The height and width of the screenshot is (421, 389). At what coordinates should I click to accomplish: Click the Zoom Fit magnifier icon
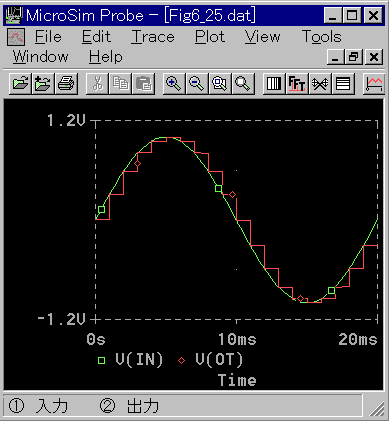(x=243, y=83)
